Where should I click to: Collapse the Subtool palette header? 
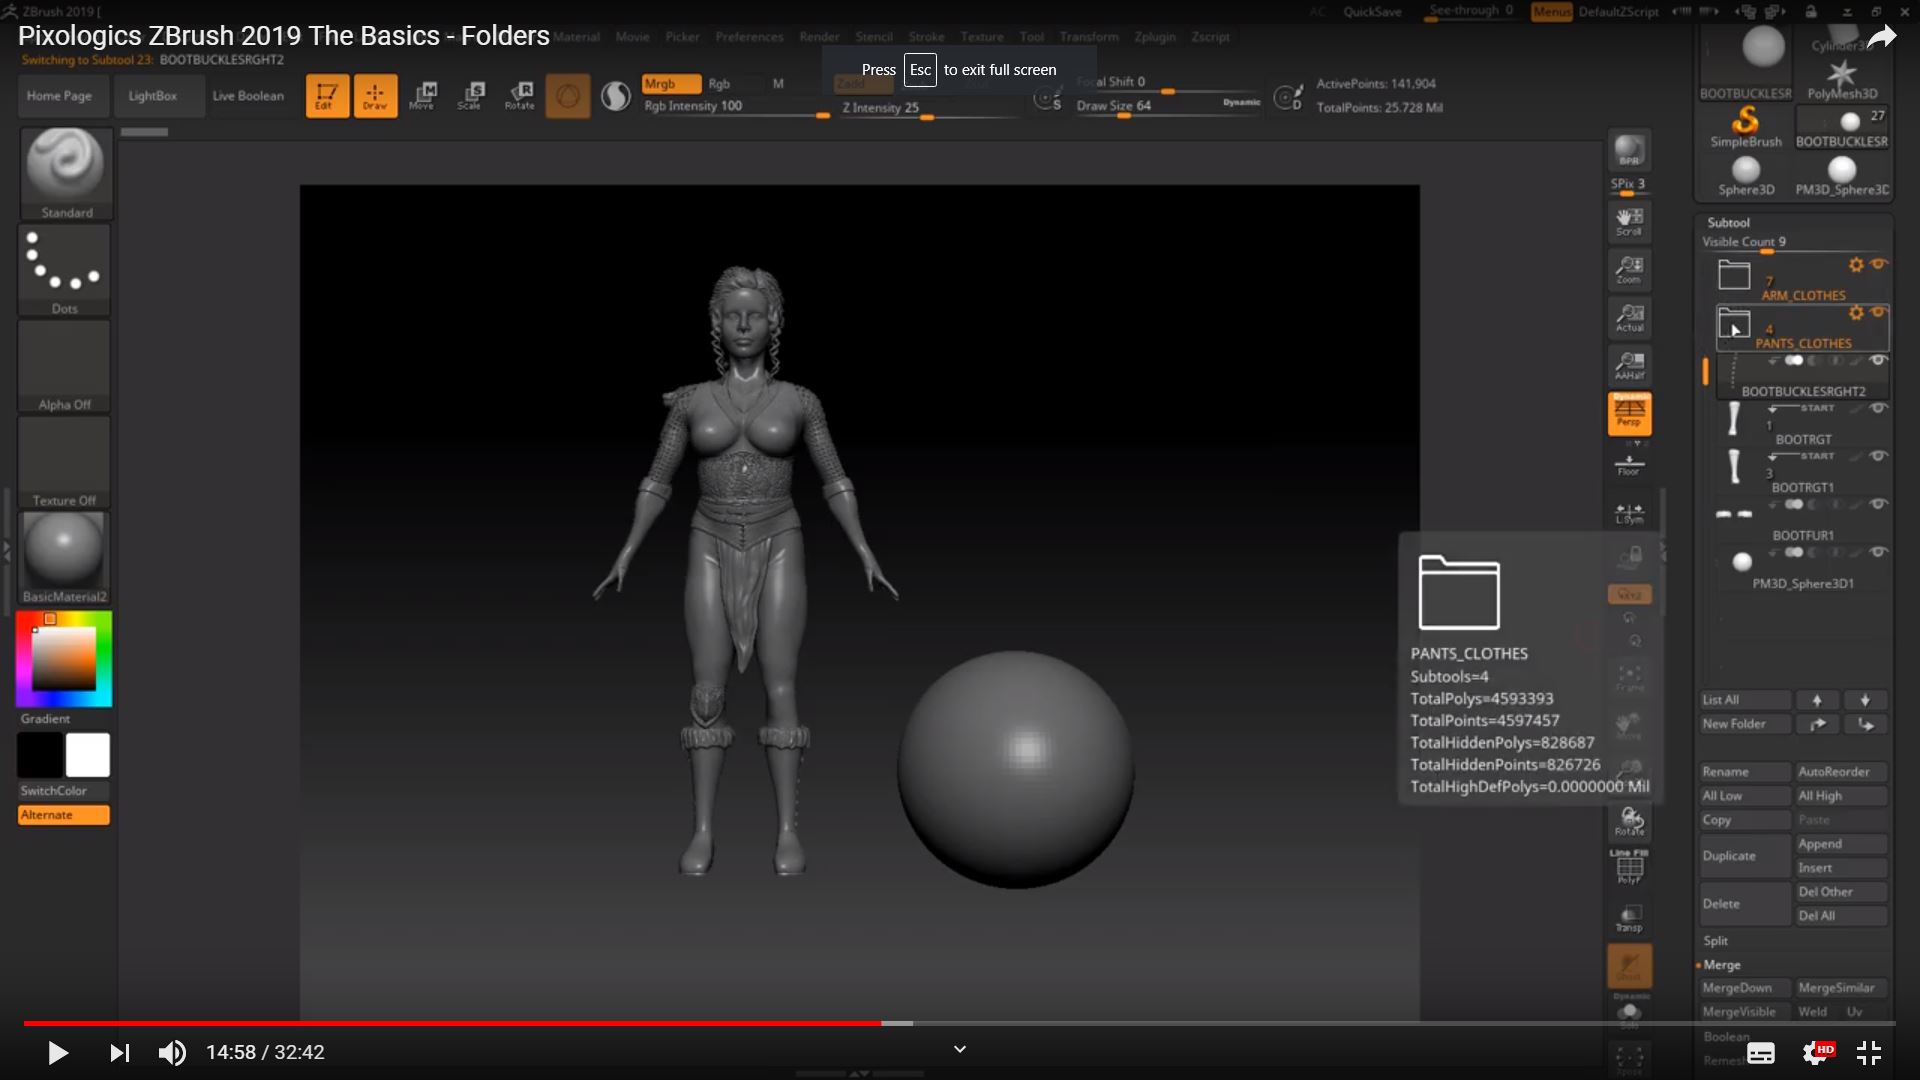click(x=1728, y=223)
